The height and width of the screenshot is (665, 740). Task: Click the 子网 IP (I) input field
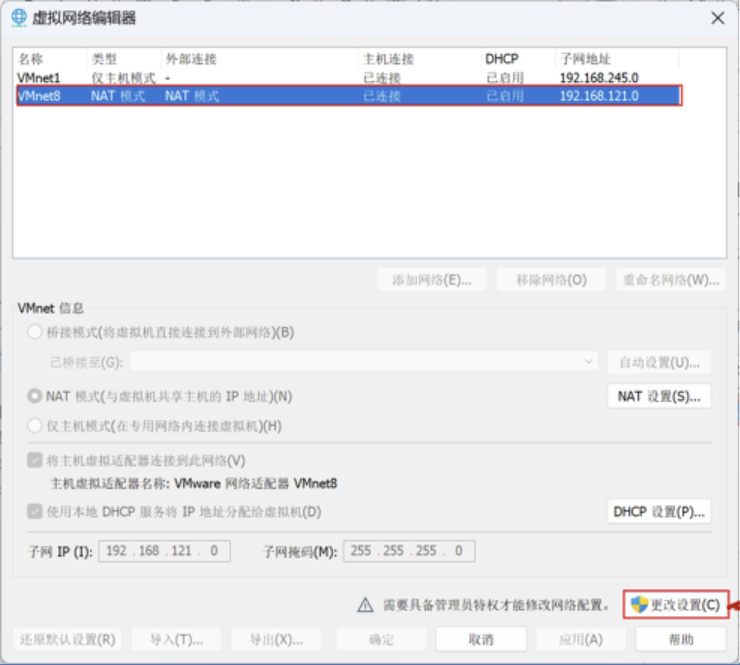[x=164, y=551]
